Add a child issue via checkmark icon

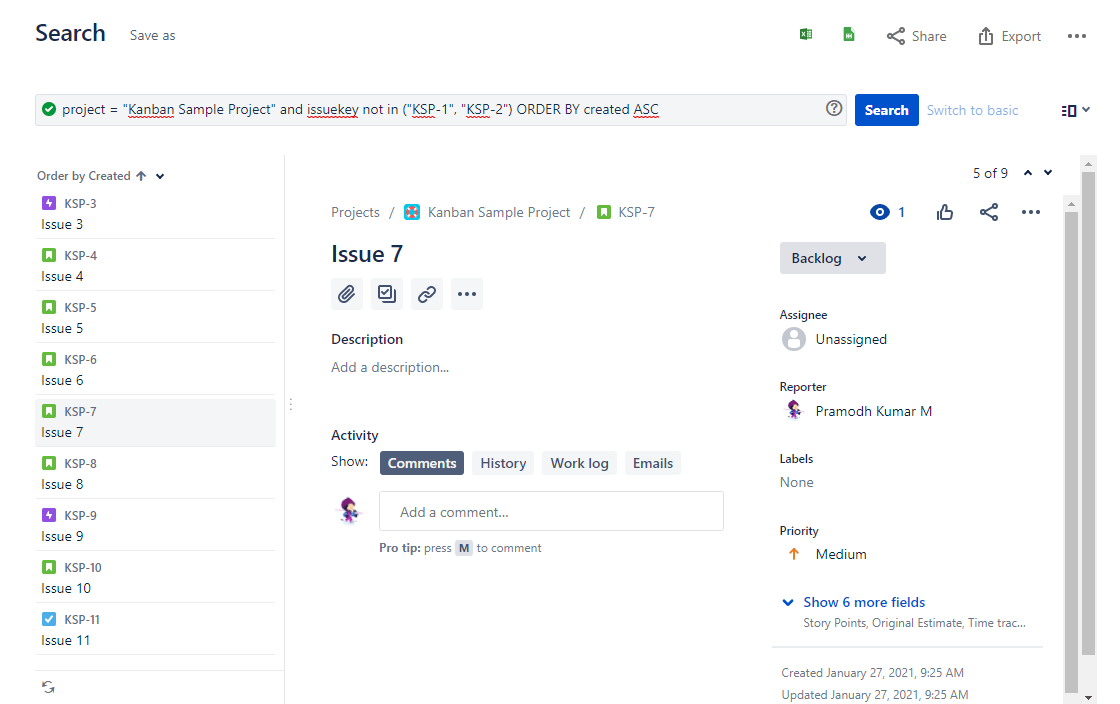tap(387, 293)
